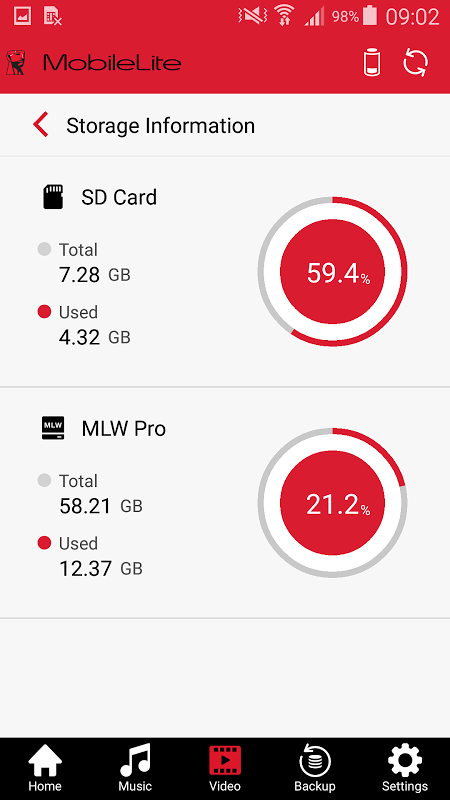Tap the Kingston logo in header

[x=14, y=63]
